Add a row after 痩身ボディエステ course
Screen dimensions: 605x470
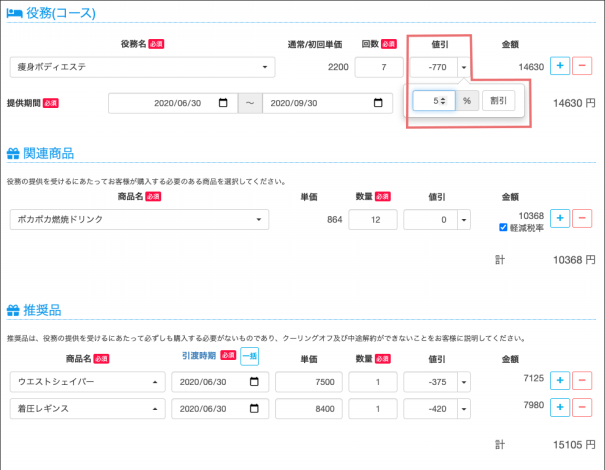coord(559,66)
